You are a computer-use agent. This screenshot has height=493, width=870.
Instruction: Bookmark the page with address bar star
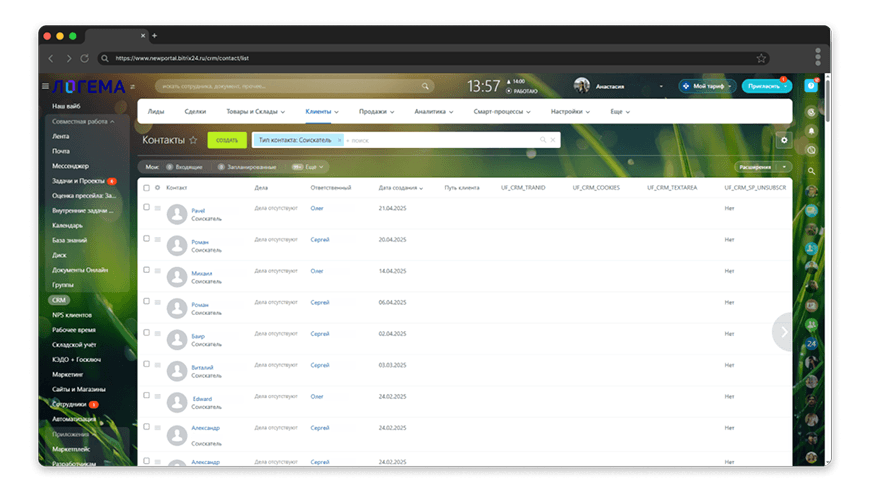tap(761, 58)
